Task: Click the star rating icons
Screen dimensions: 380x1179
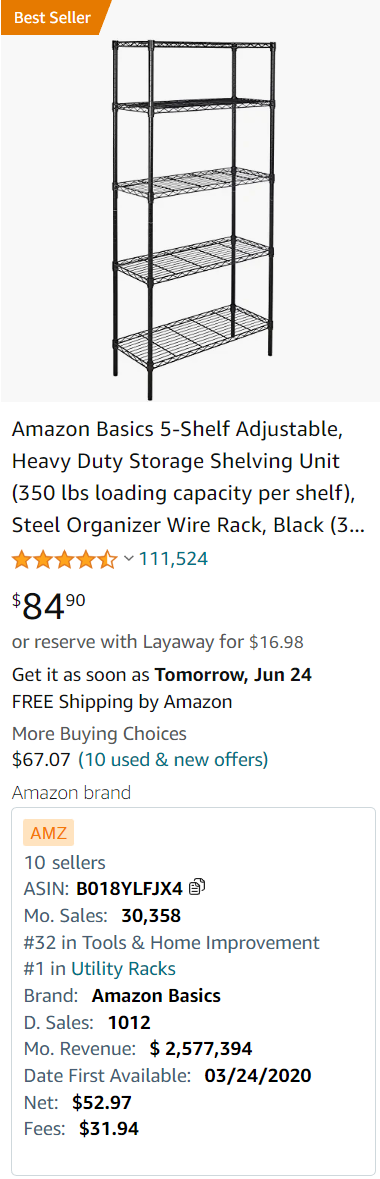Action: click(x=65, y=559)
